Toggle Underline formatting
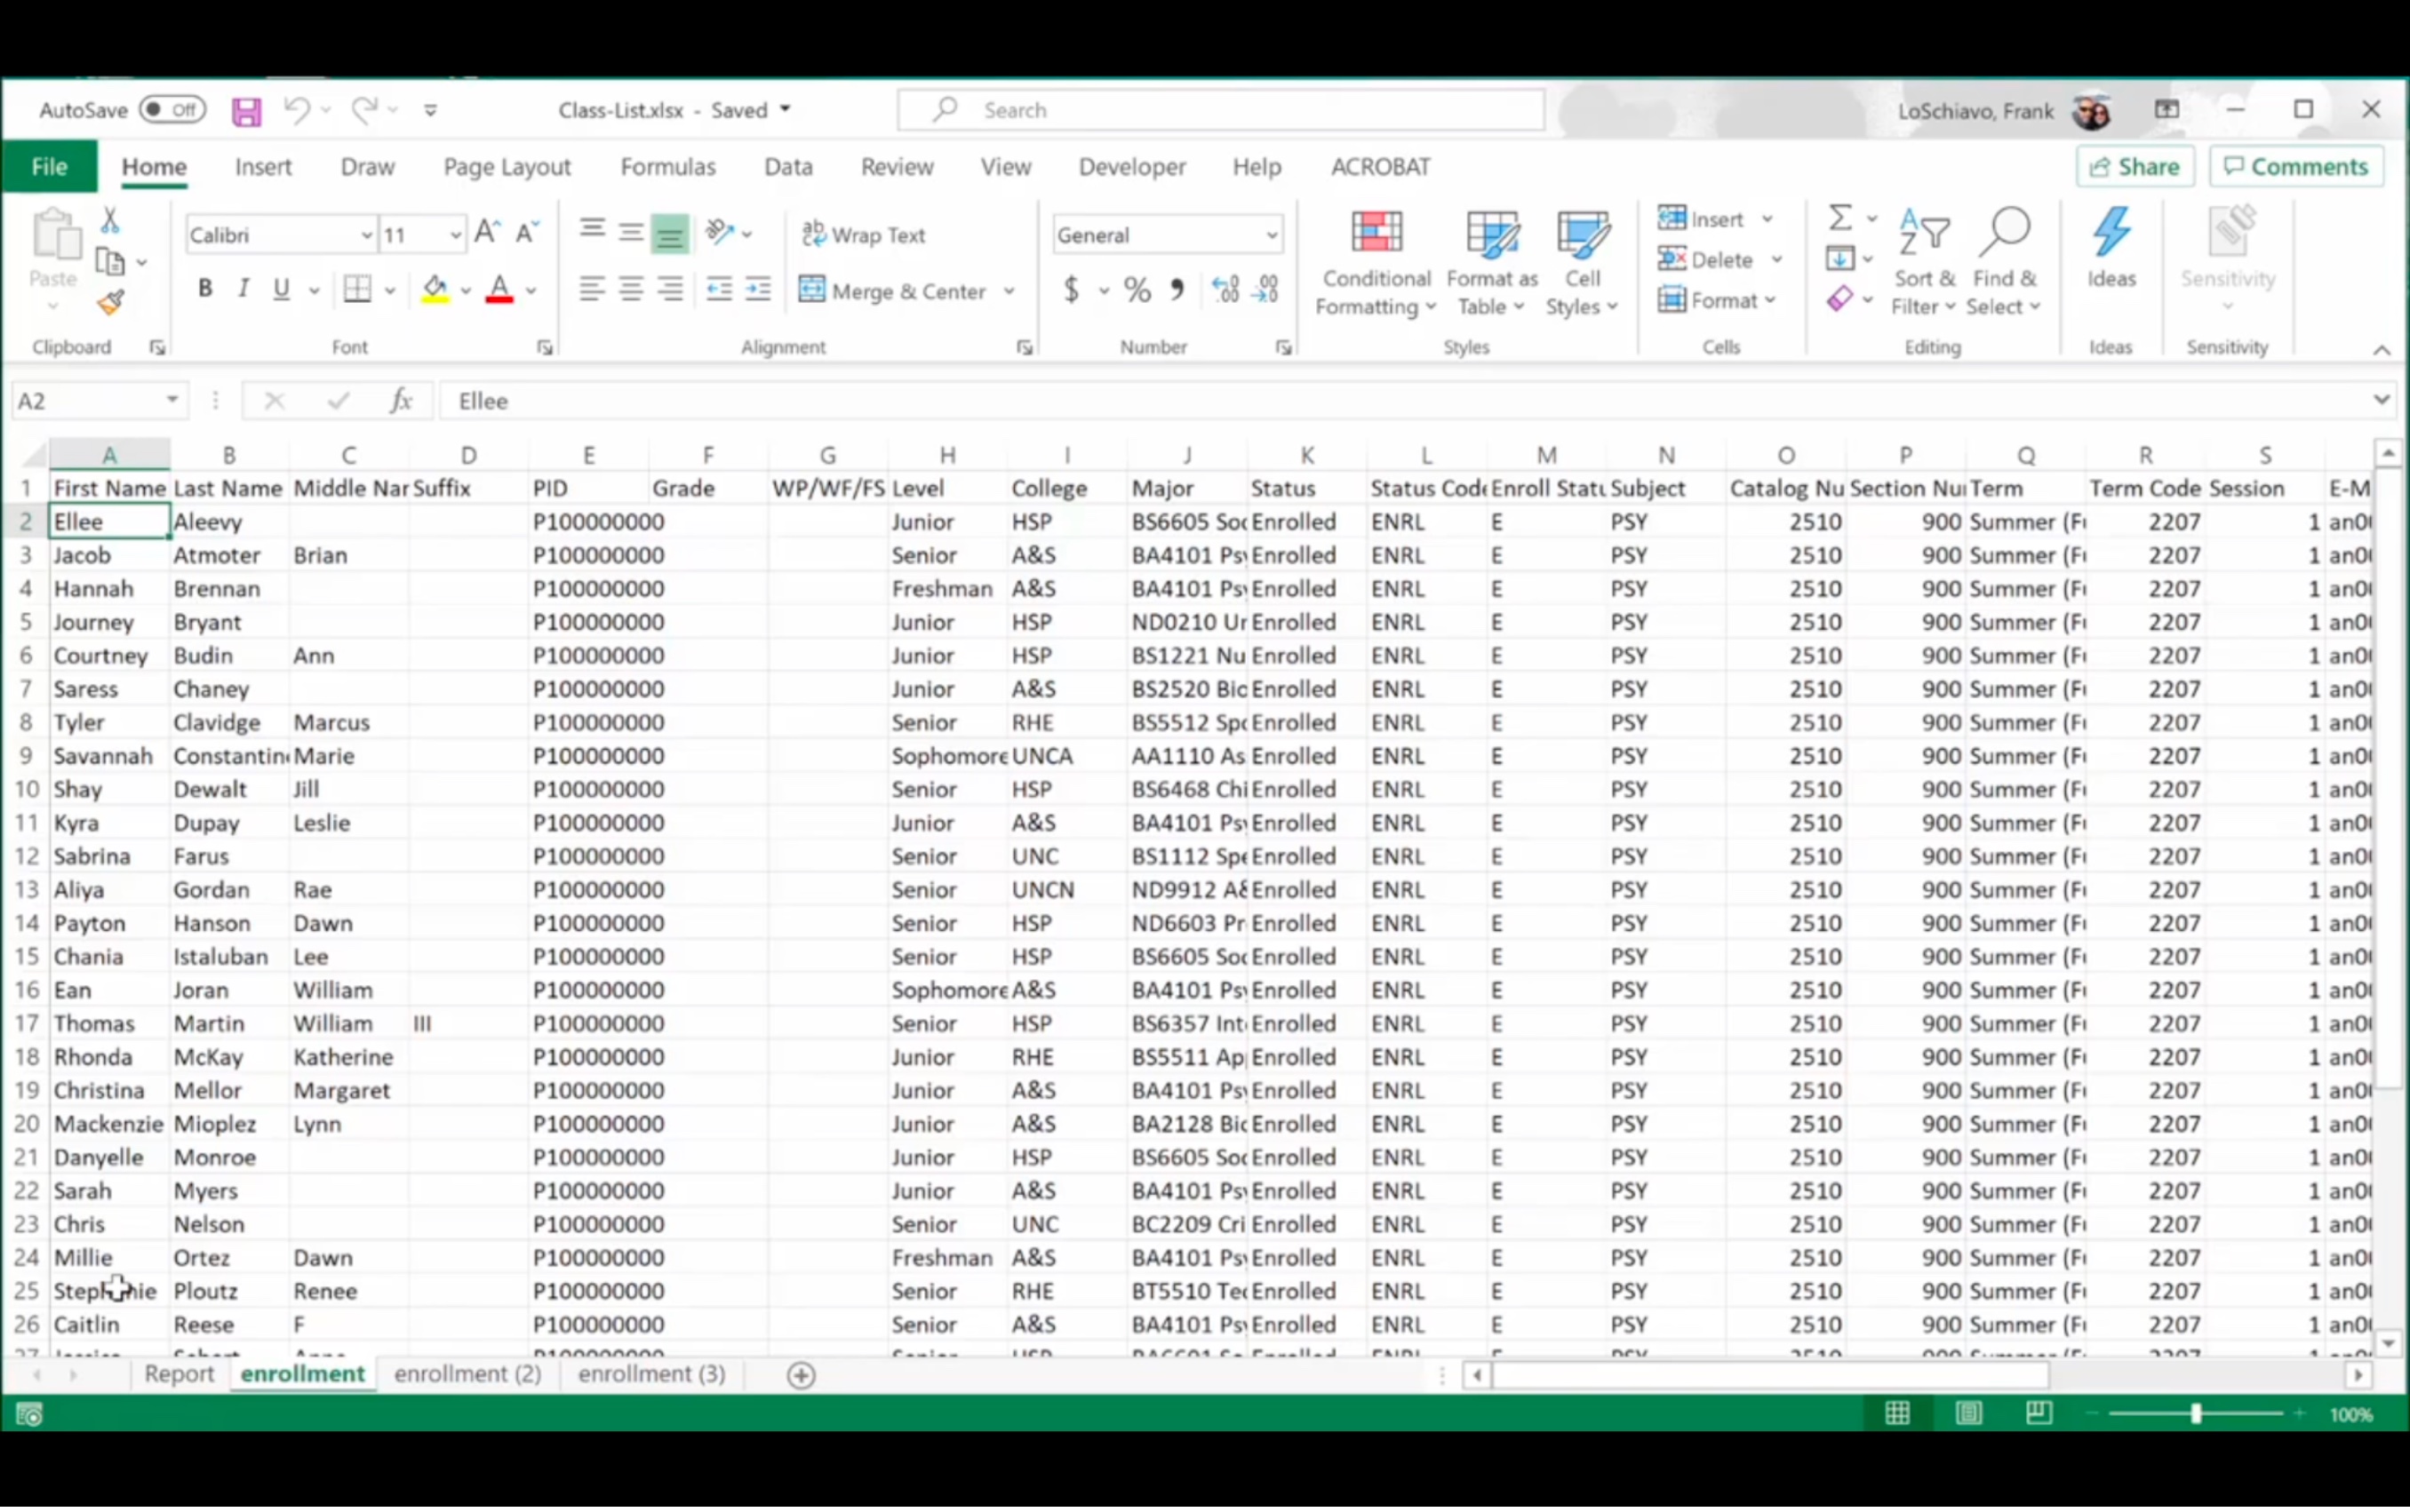The image size is (2410, 1512). 282,290
